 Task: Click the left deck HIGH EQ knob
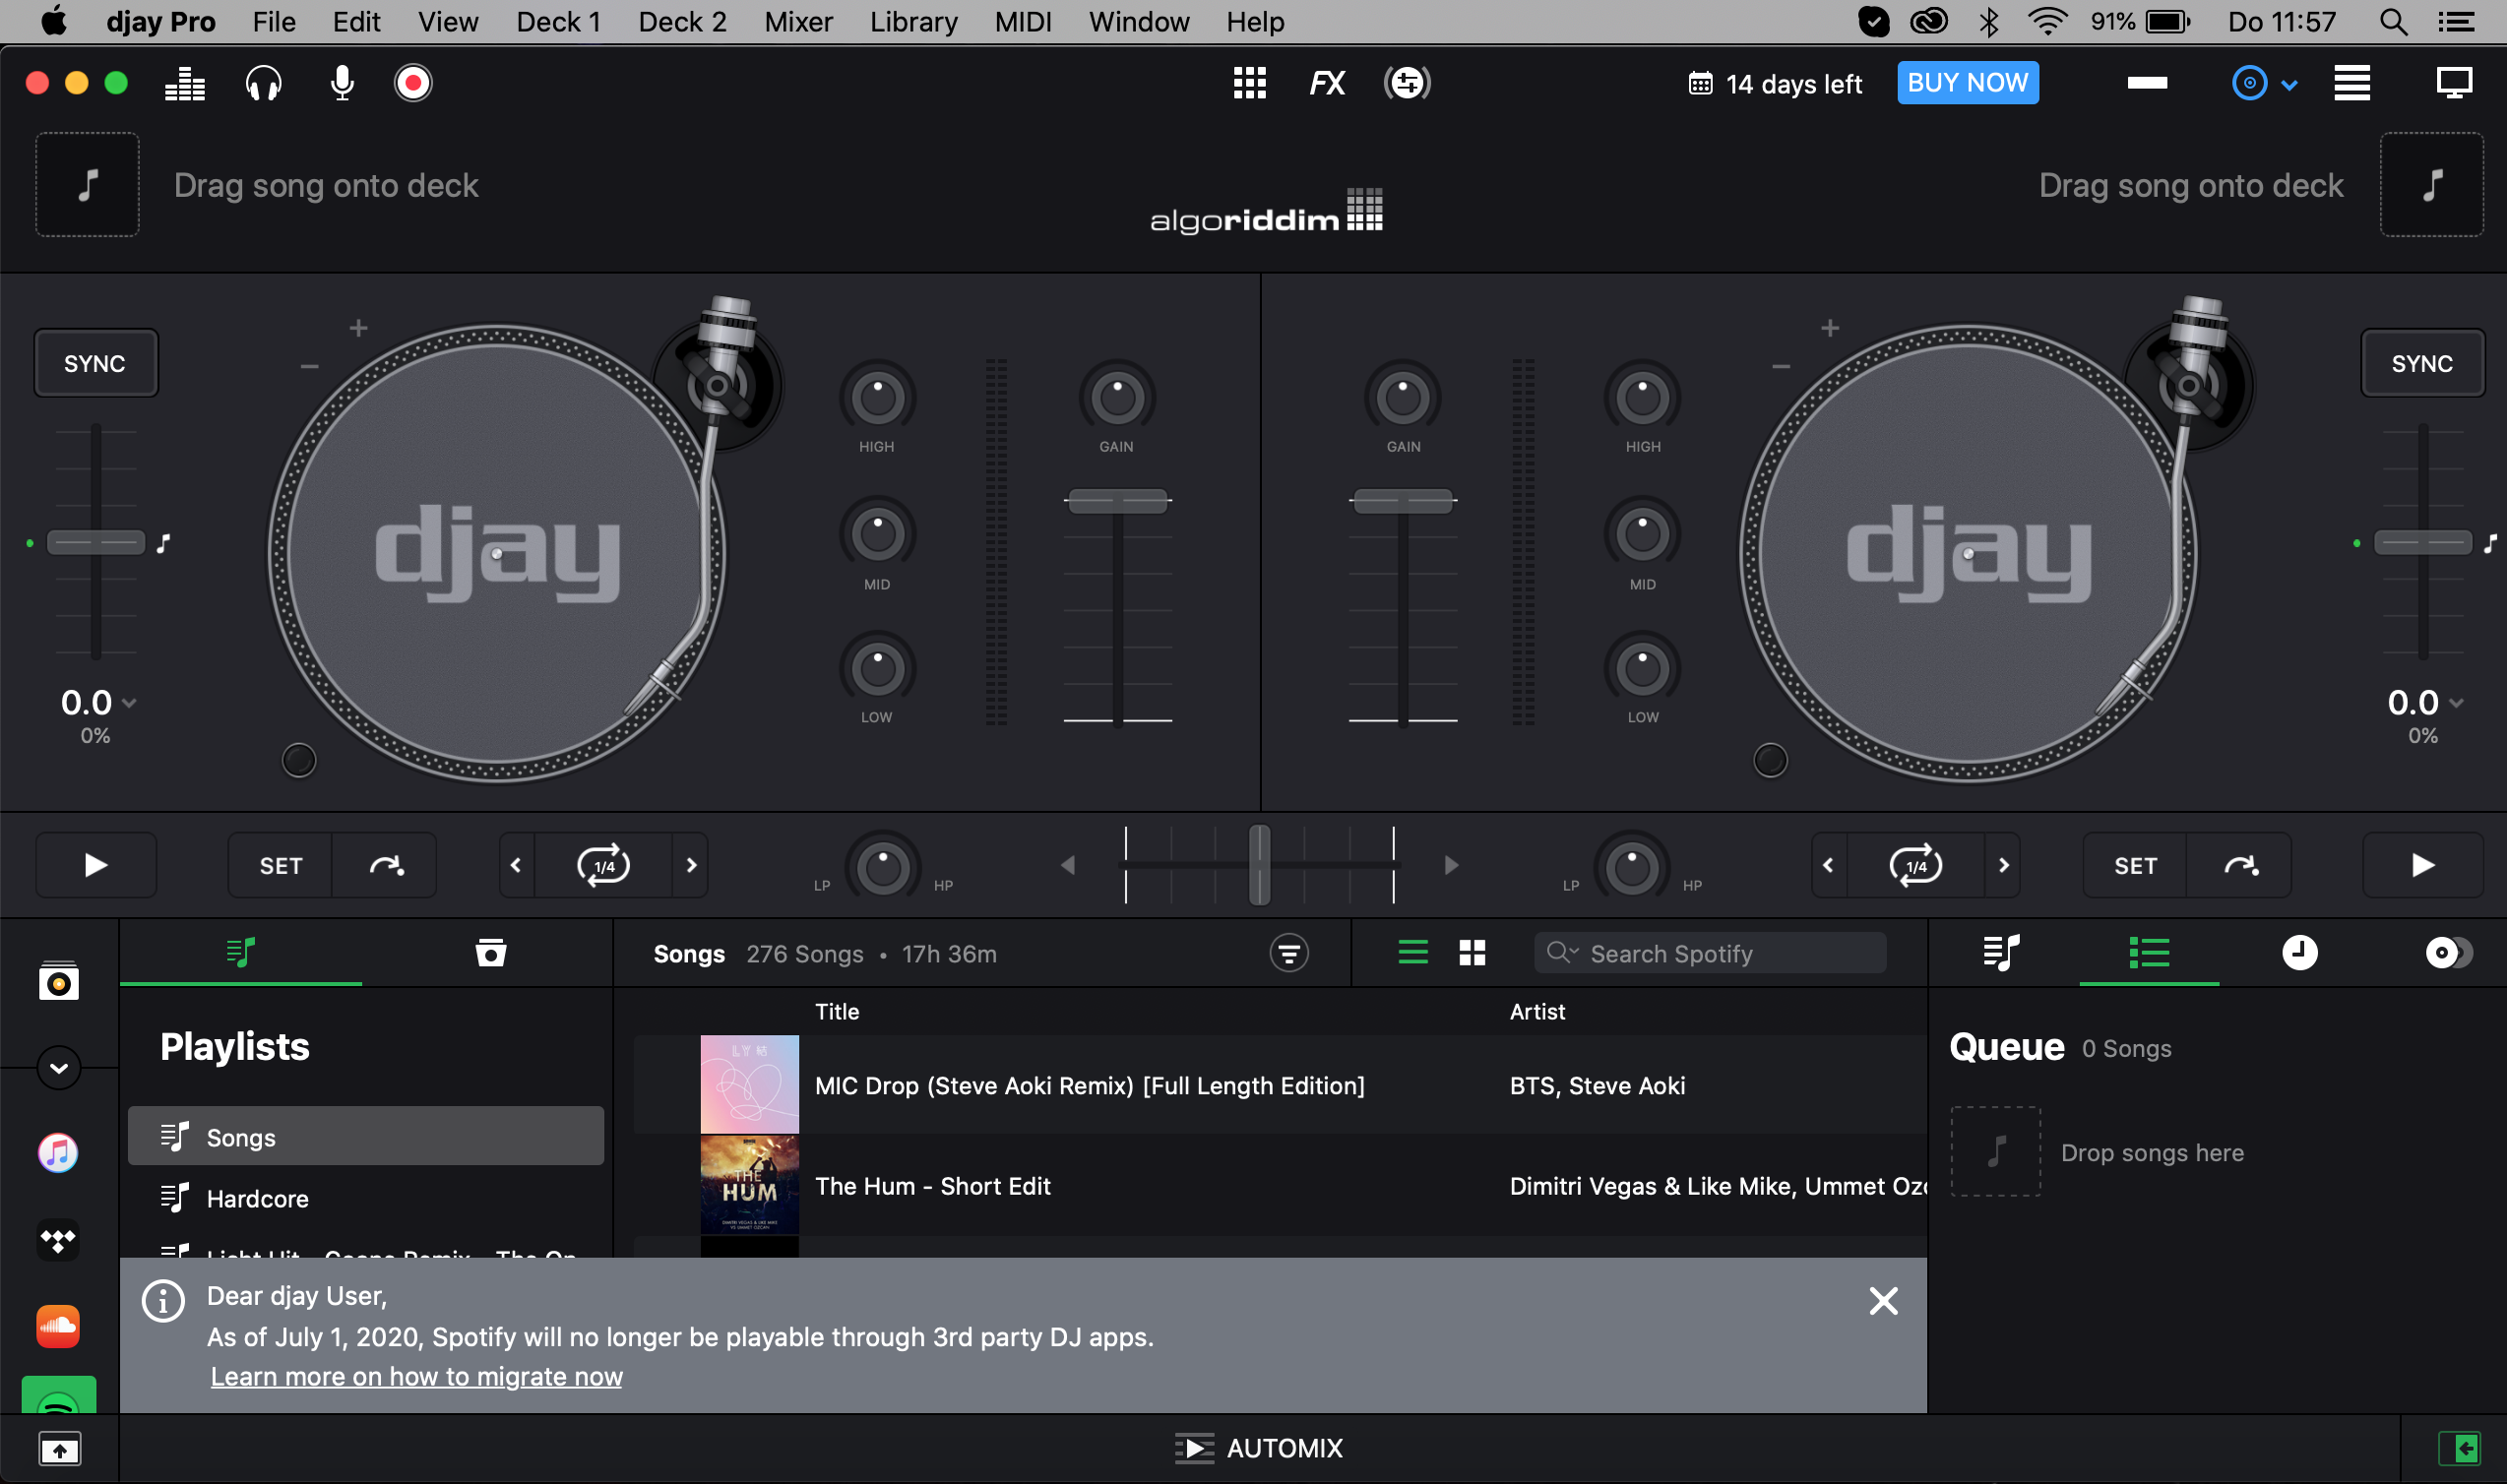coord(877,398)
